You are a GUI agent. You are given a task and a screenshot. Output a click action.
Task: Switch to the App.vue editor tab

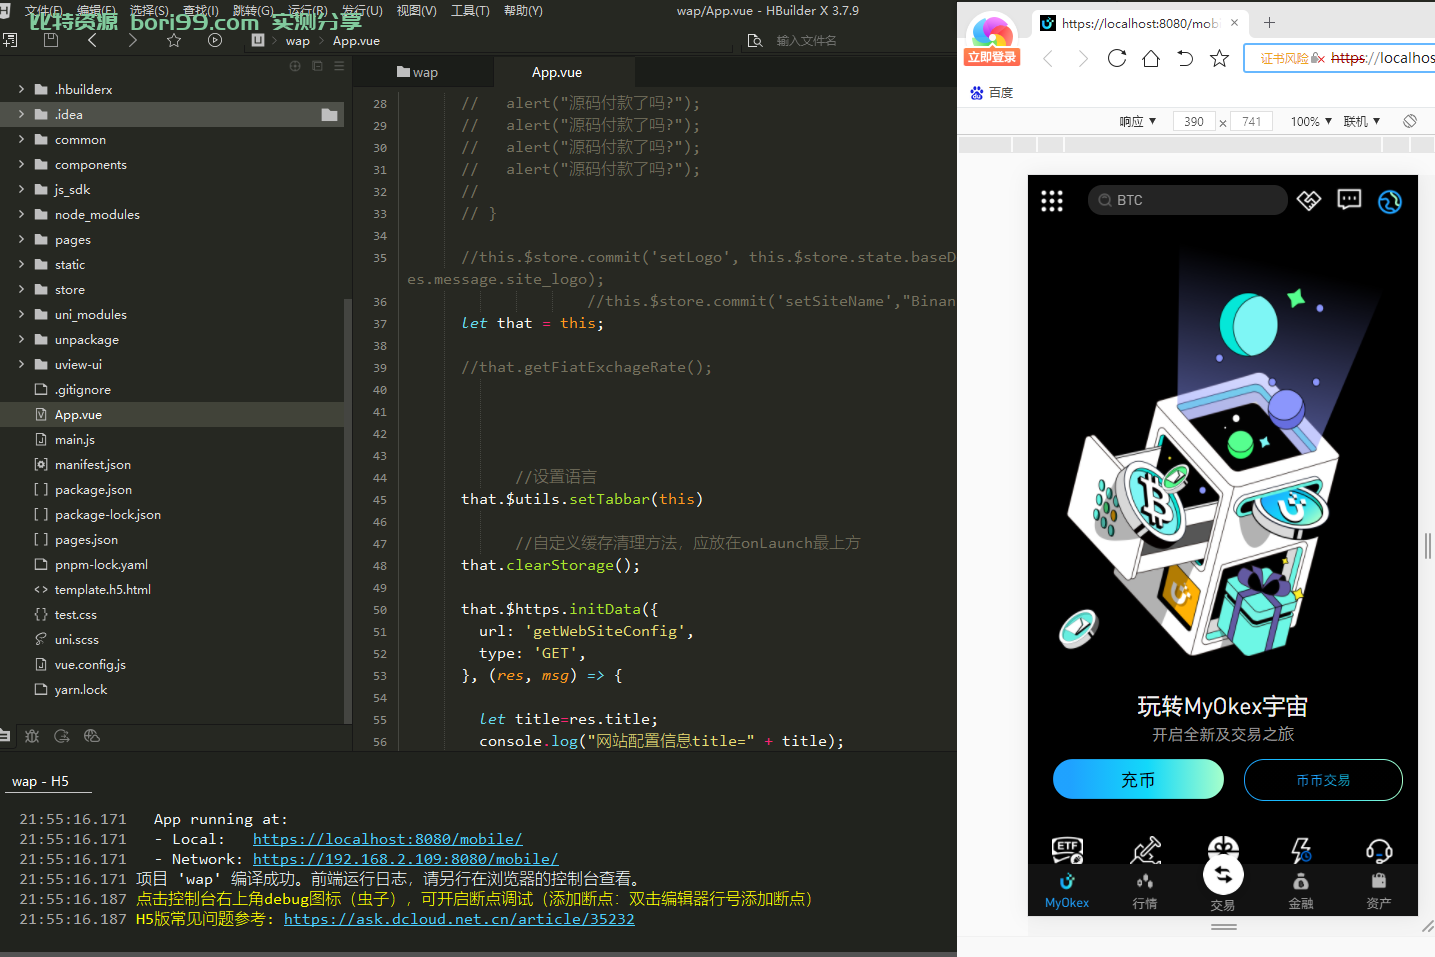pyautogui.click(x=564, y=72)
